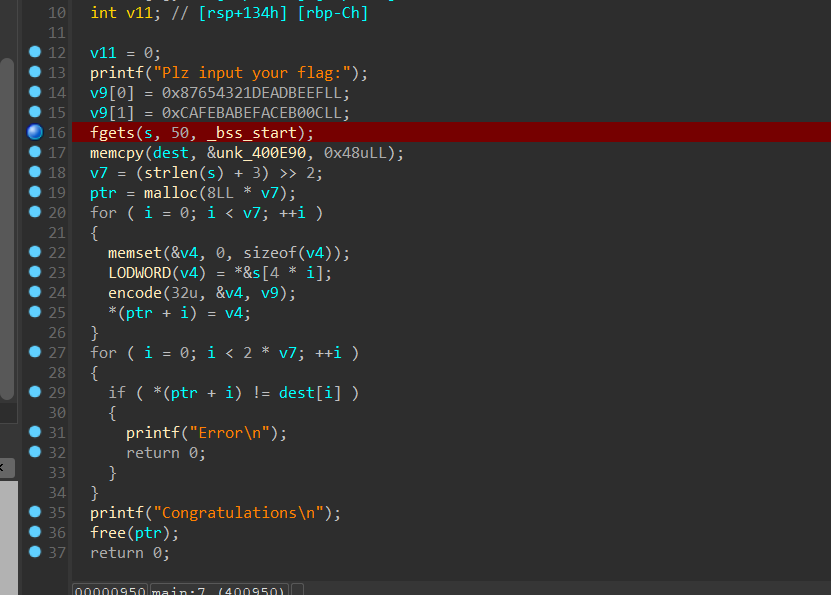Click the main:7 (400950) location field
This screenshot has height=595, width=831.
point(219,590)
